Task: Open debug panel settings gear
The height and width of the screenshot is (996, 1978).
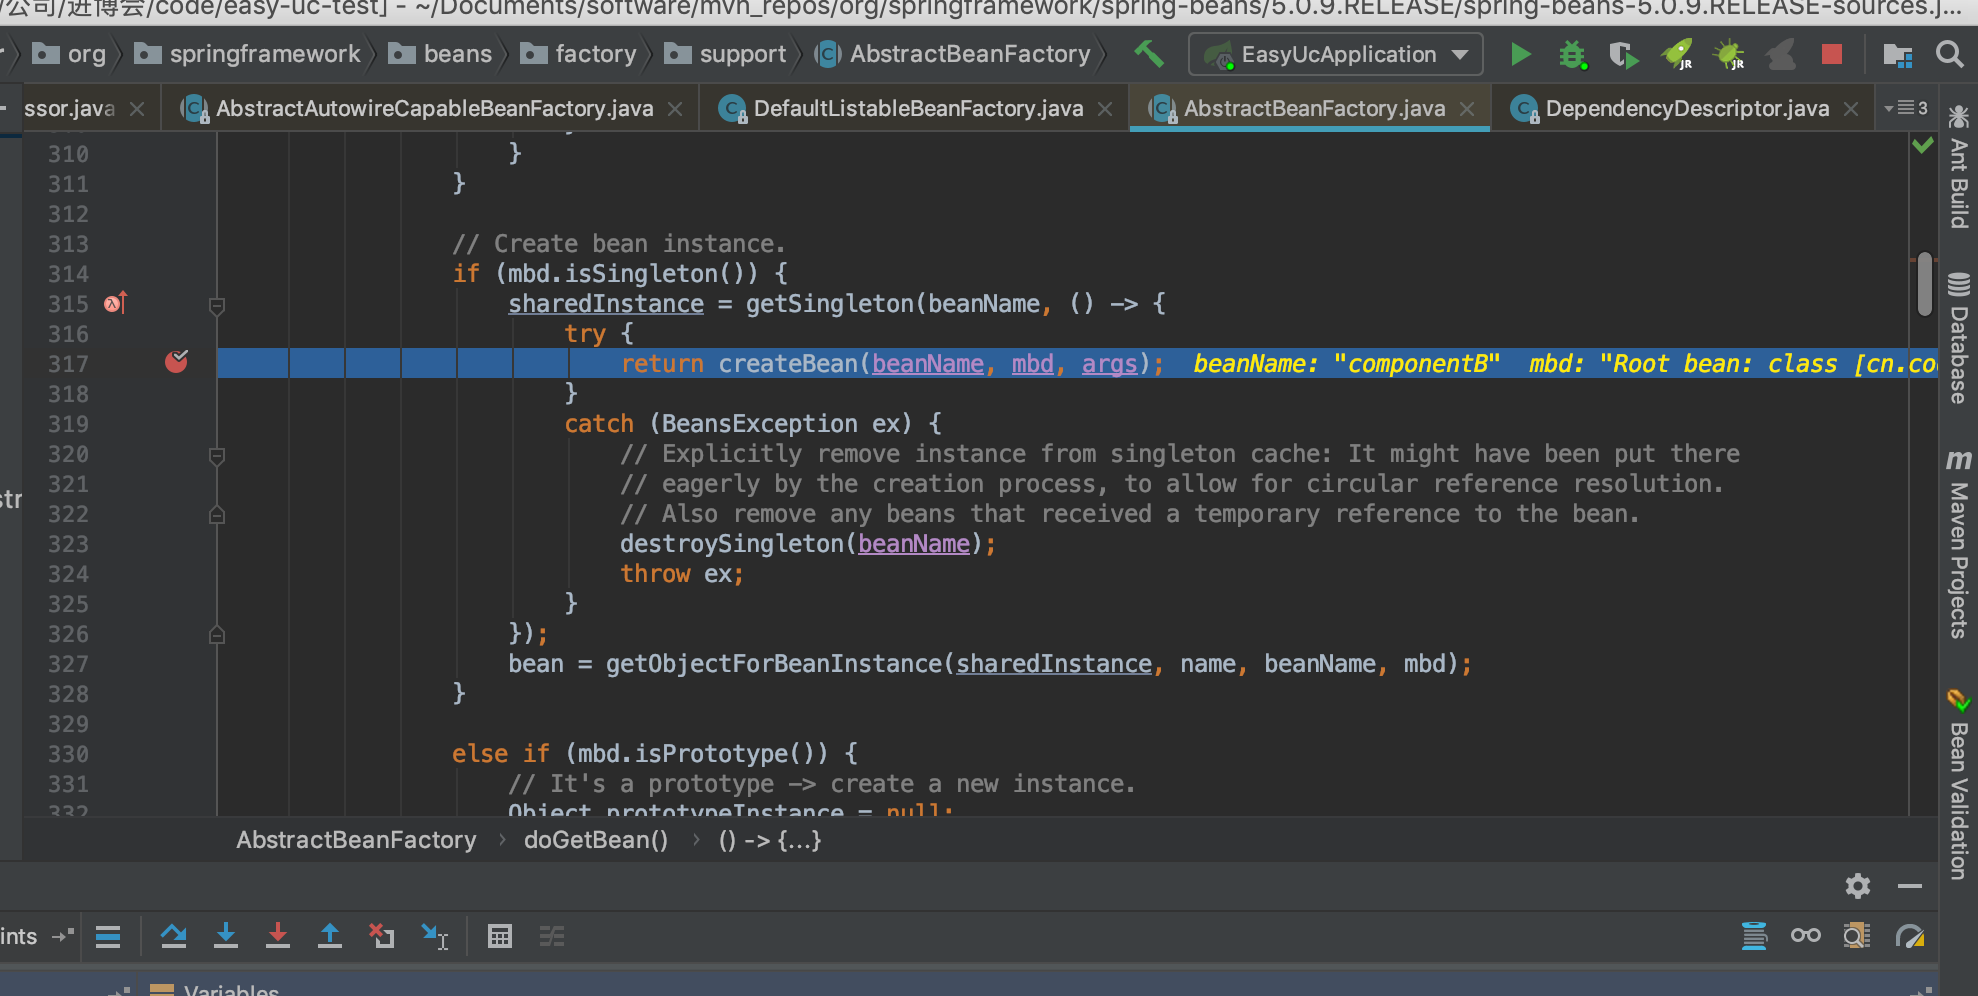Action: 1857,885
